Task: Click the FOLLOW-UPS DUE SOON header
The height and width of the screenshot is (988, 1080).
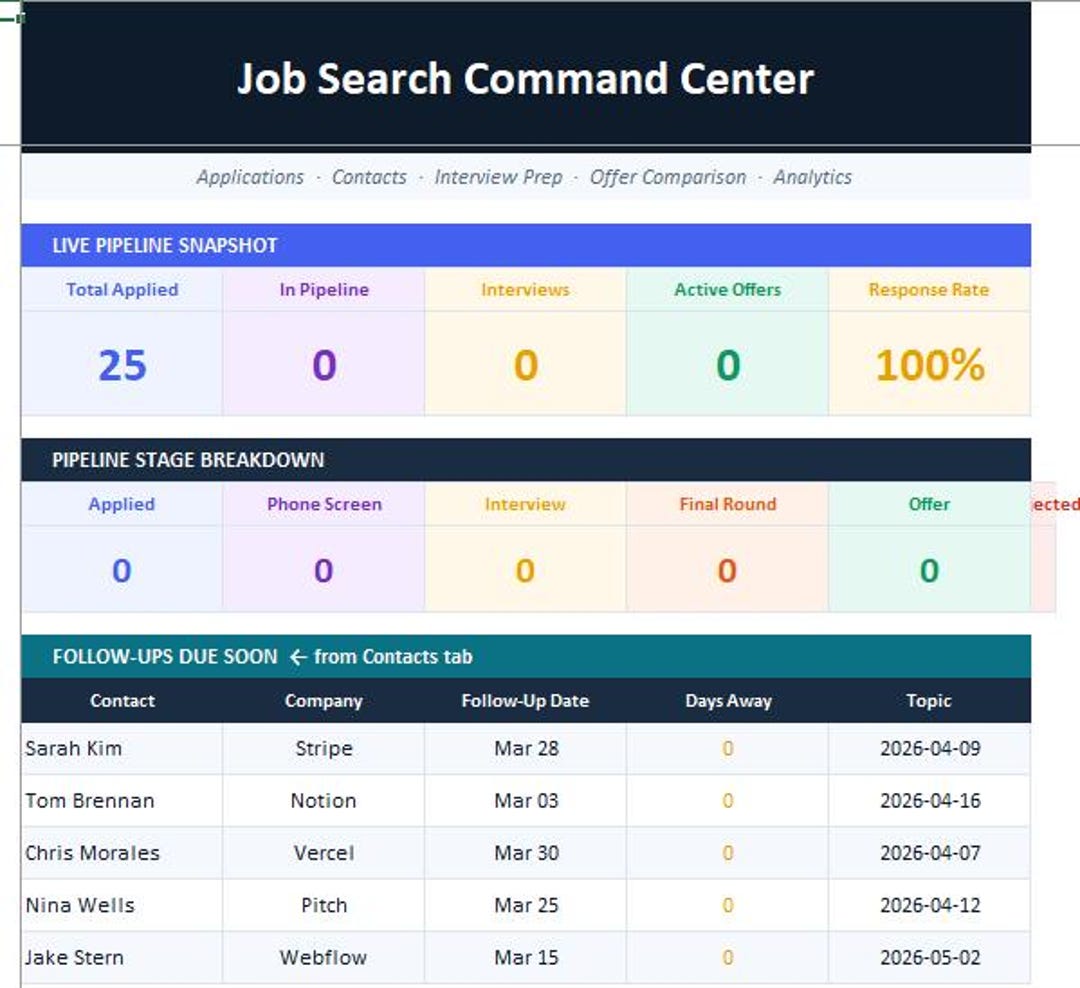Action: (x=526, y=656)
